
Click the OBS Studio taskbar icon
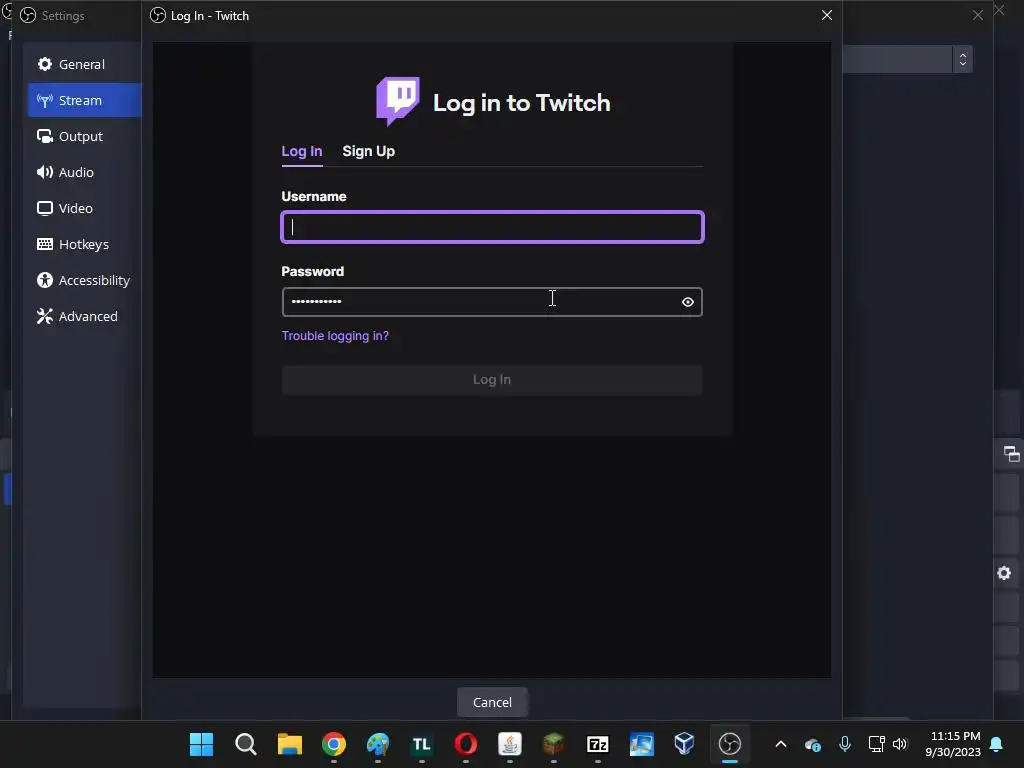[729, 744]
